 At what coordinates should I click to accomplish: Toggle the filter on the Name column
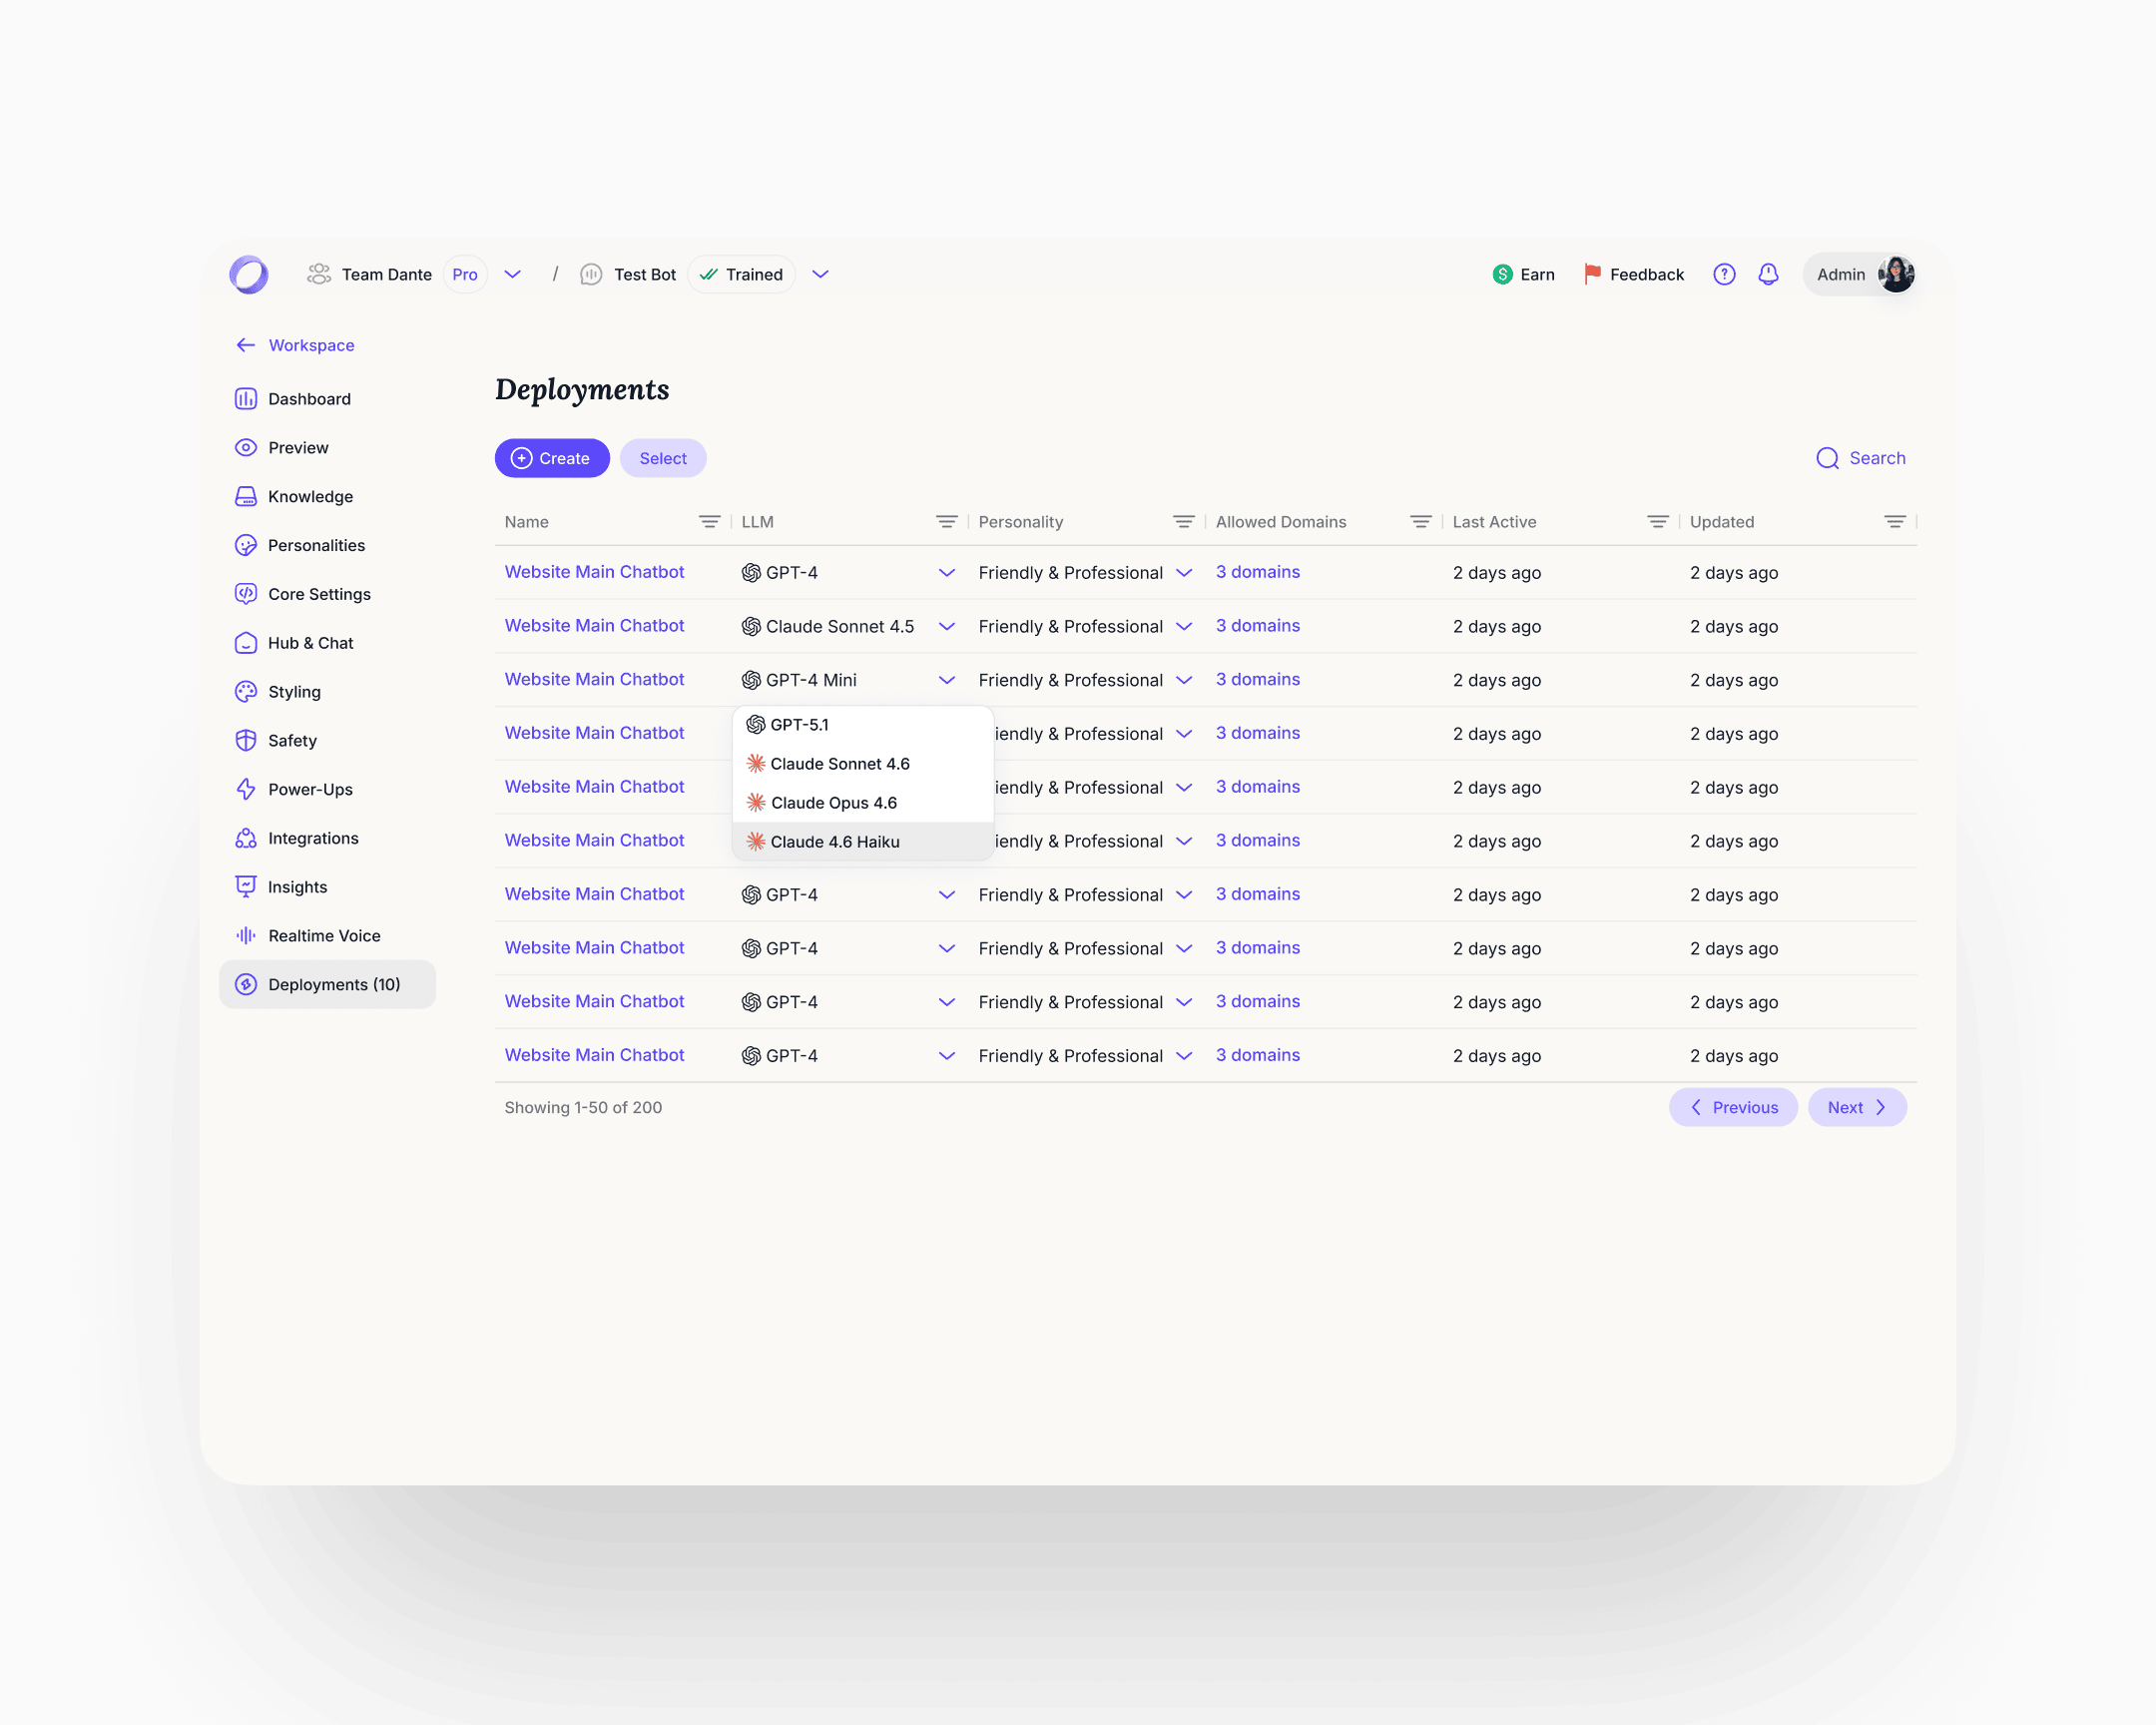click(710, 521)
